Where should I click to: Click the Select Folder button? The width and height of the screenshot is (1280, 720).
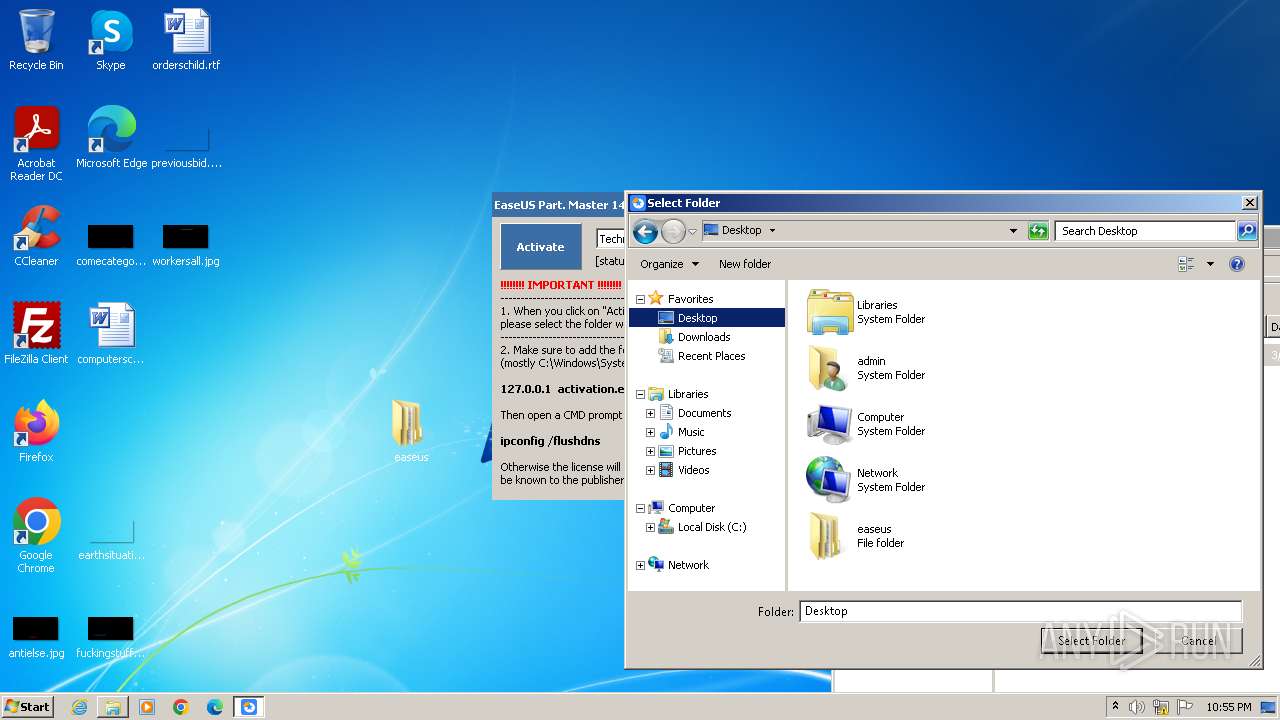[x=1091, y=641]
